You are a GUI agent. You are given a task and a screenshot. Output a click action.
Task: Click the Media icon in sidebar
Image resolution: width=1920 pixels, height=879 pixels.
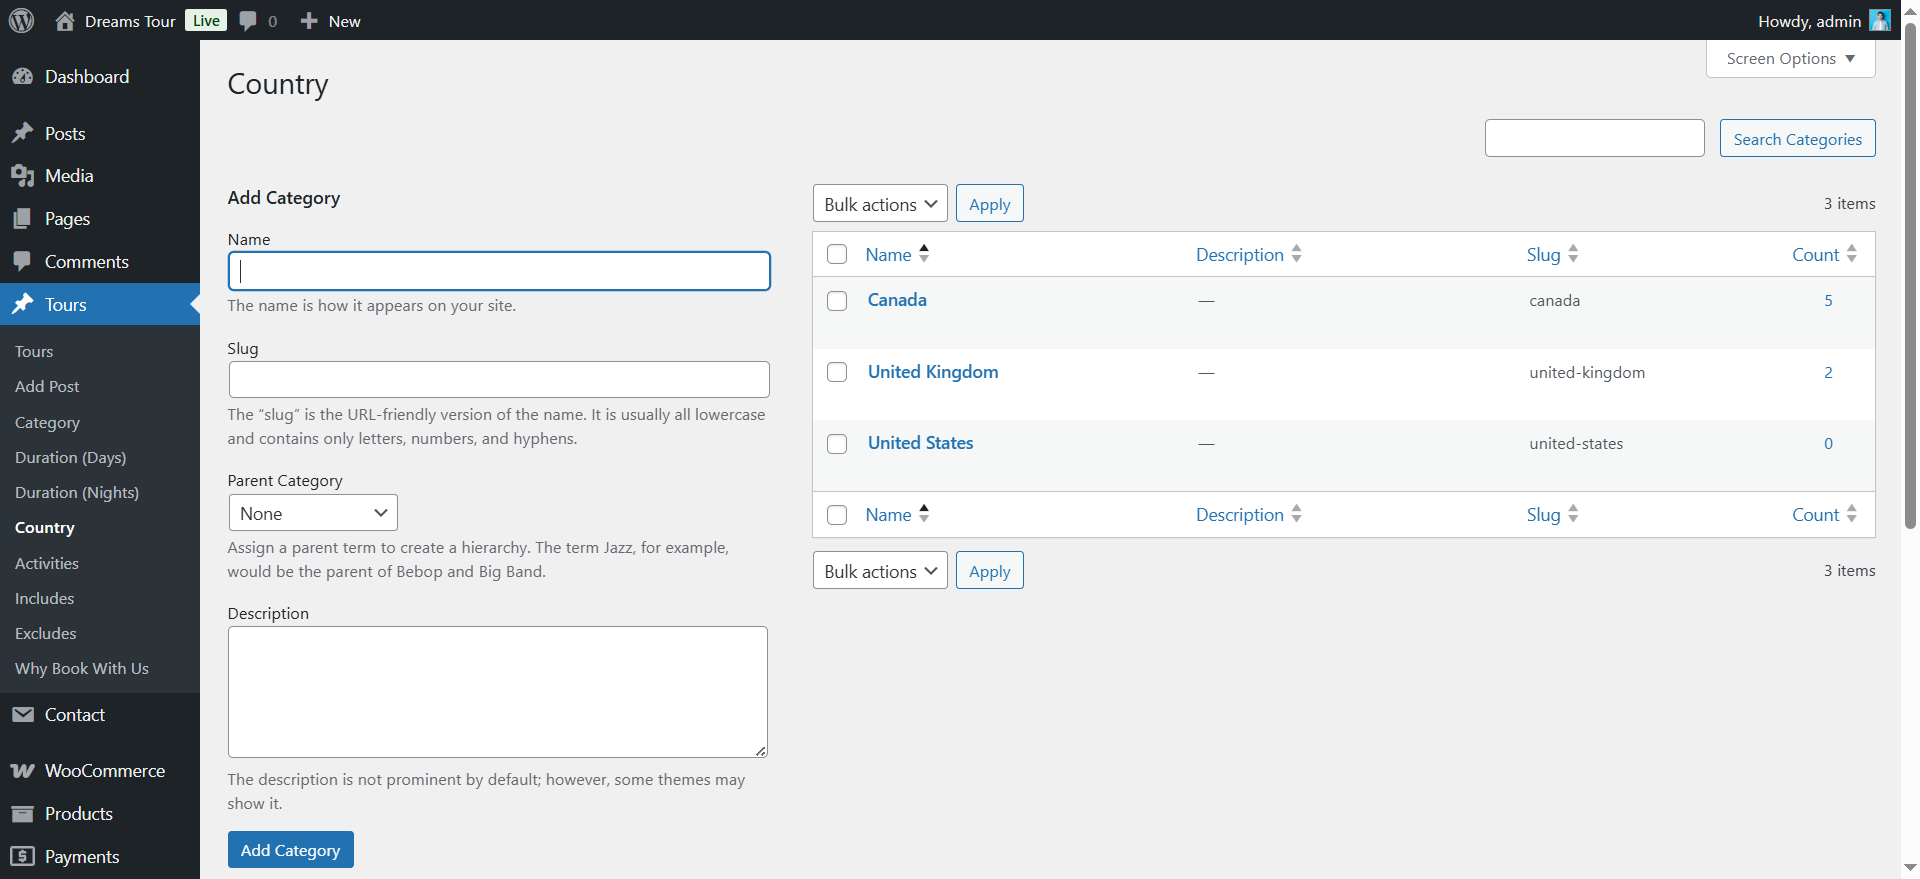coord(22,176)
